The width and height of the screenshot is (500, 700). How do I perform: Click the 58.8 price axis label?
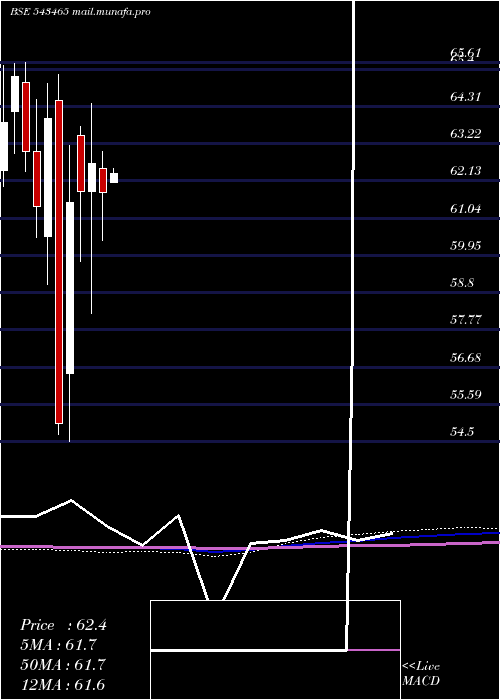[462, 283]
